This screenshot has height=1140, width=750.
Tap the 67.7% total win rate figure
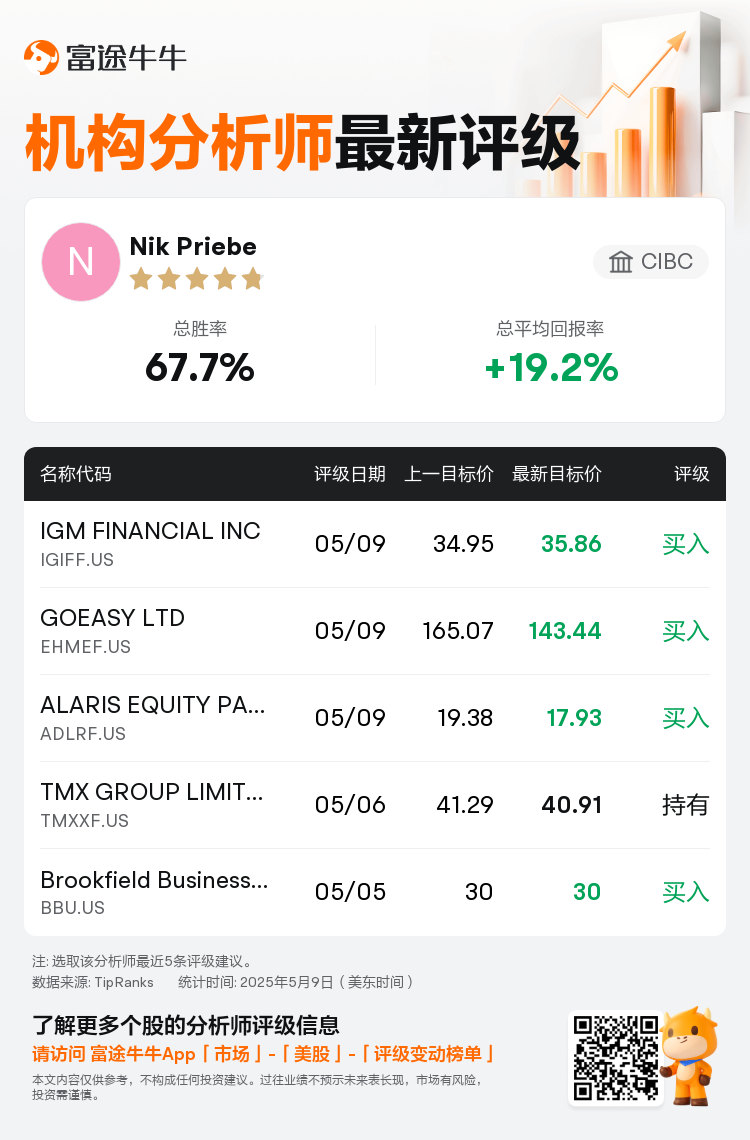[x=200, y=367]
